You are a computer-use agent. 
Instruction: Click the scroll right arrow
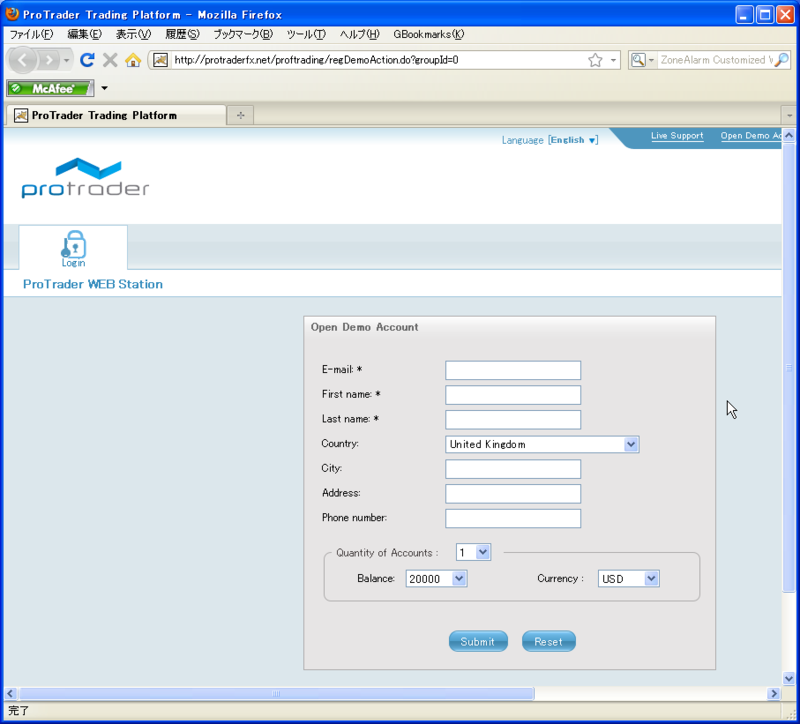coord(774,693)
